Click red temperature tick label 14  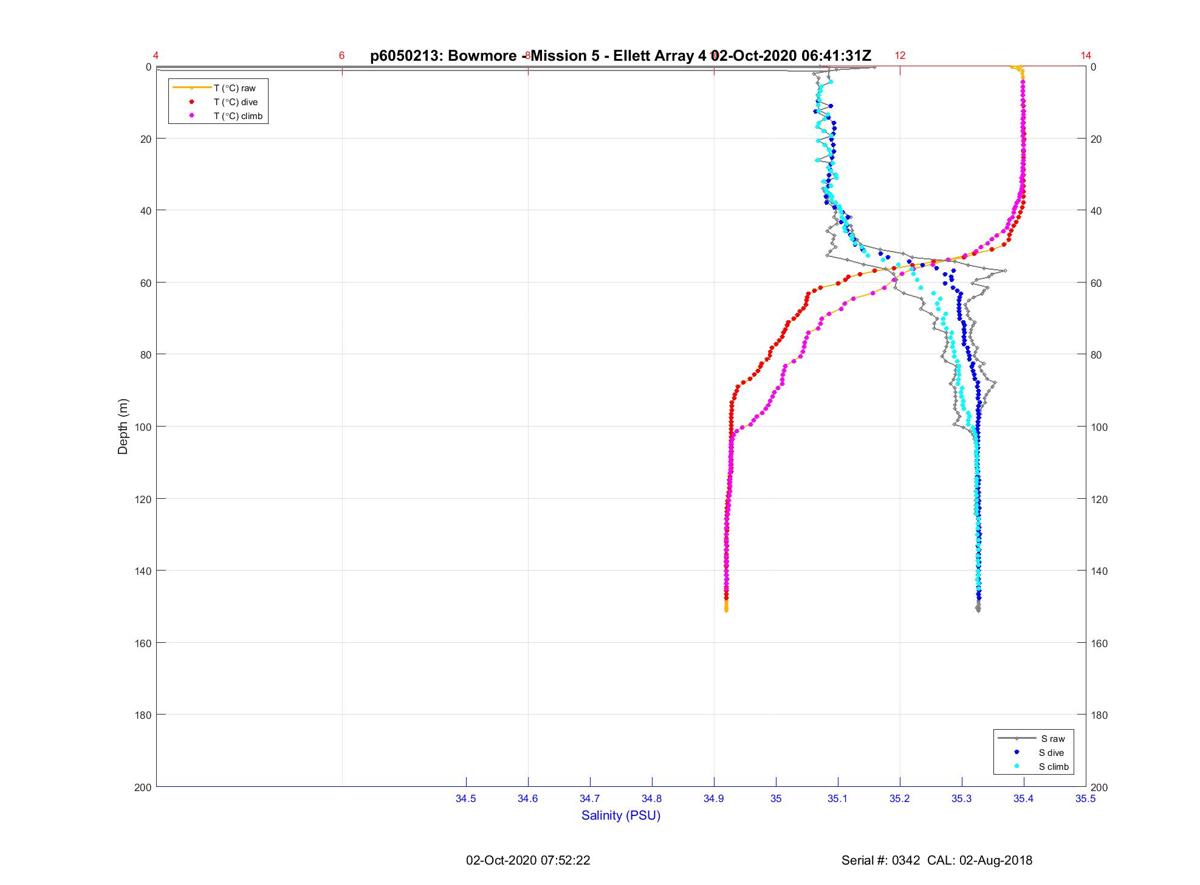click(1086, 56)
